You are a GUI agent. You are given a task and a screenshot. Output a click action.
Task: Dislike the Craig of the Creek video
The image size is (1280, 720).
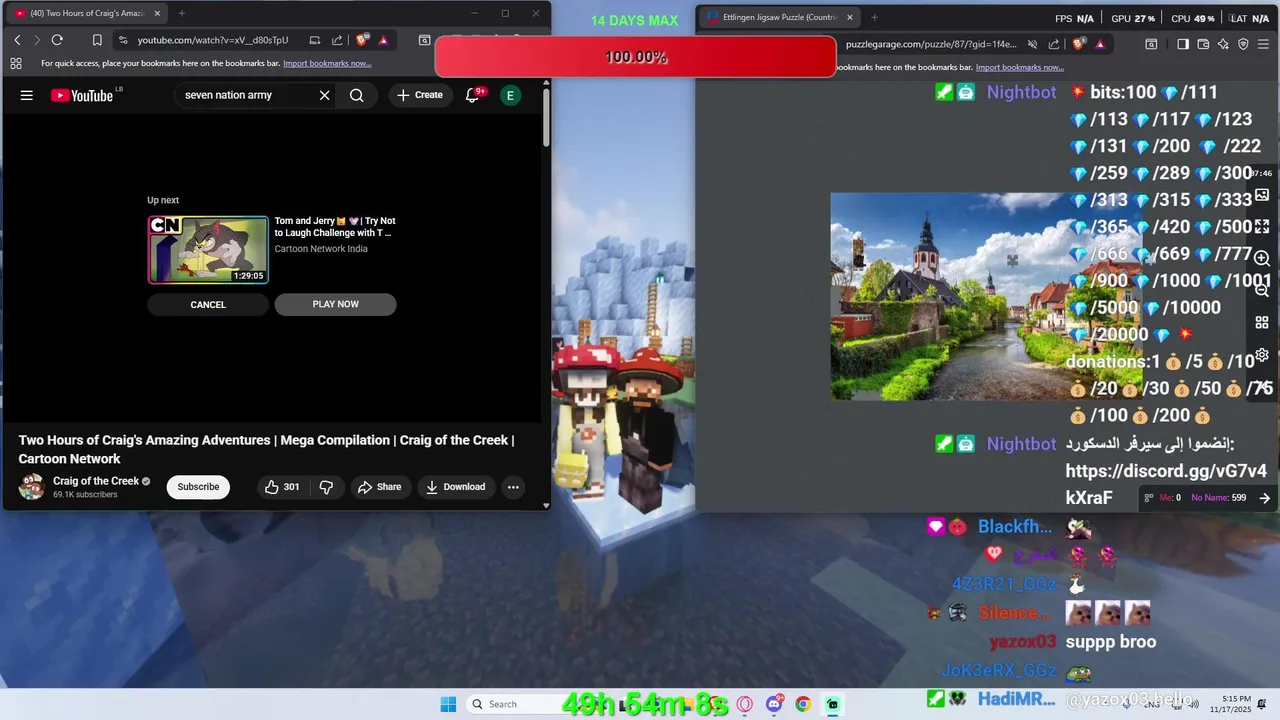pyautogui.click(x=325, y=487)
